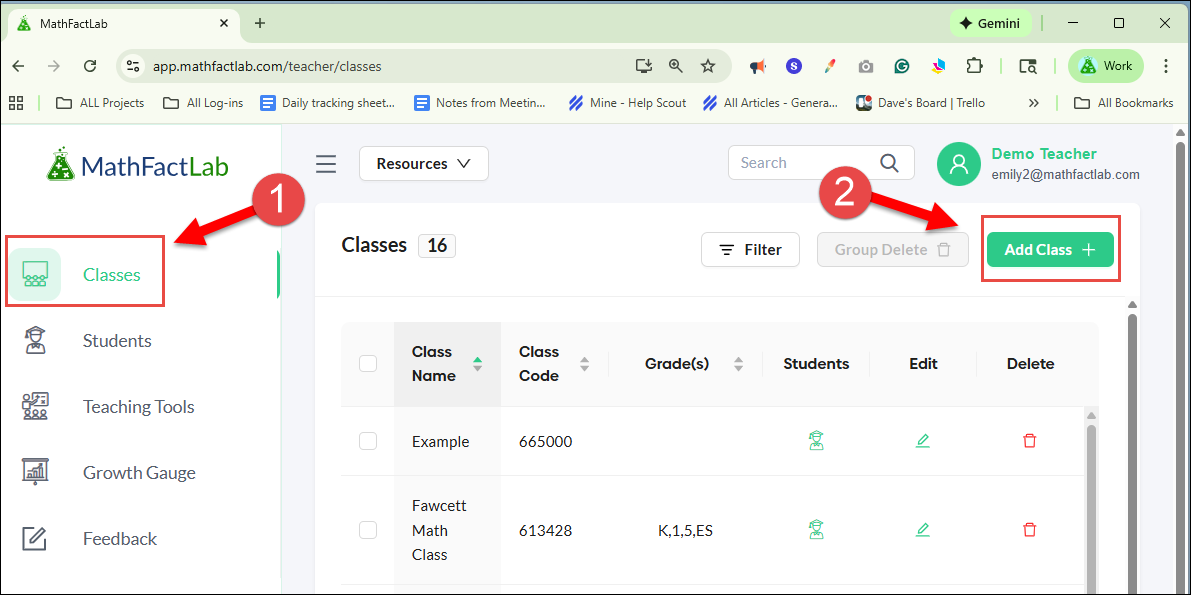Click the Group Delete button
Screen dimensions: 1191x595
892,249
